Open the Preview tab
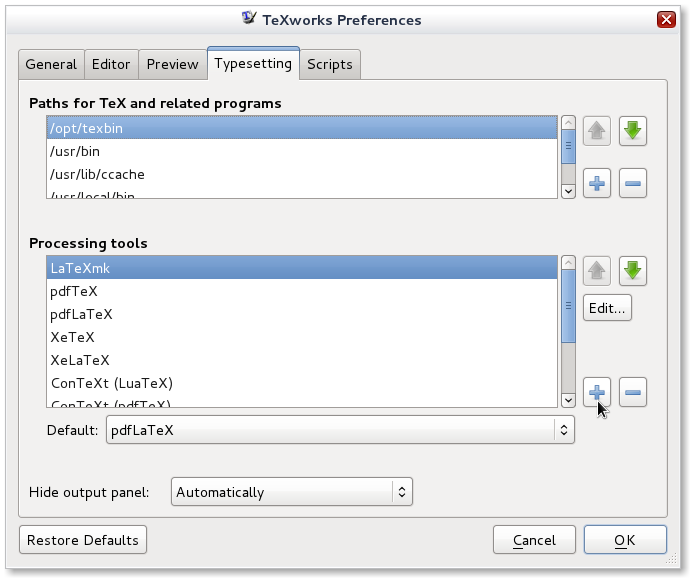The width and height of the screenshot is (690, 578). coord(172,64)
